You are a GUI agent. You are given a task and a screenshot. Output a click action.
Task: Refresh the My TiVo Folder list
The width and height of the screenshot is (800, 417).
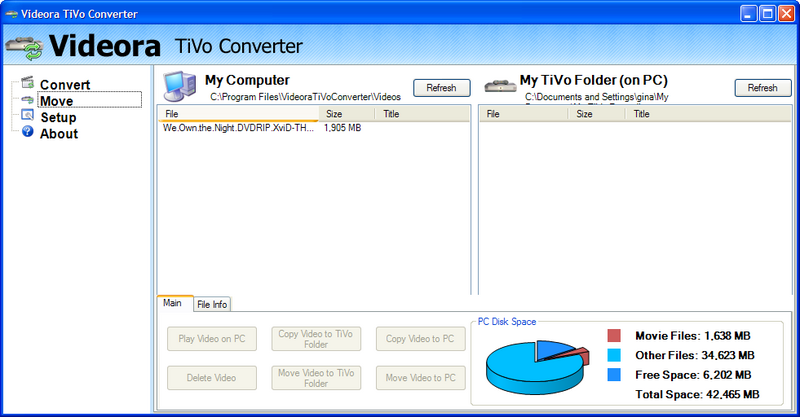click(762, 88)
